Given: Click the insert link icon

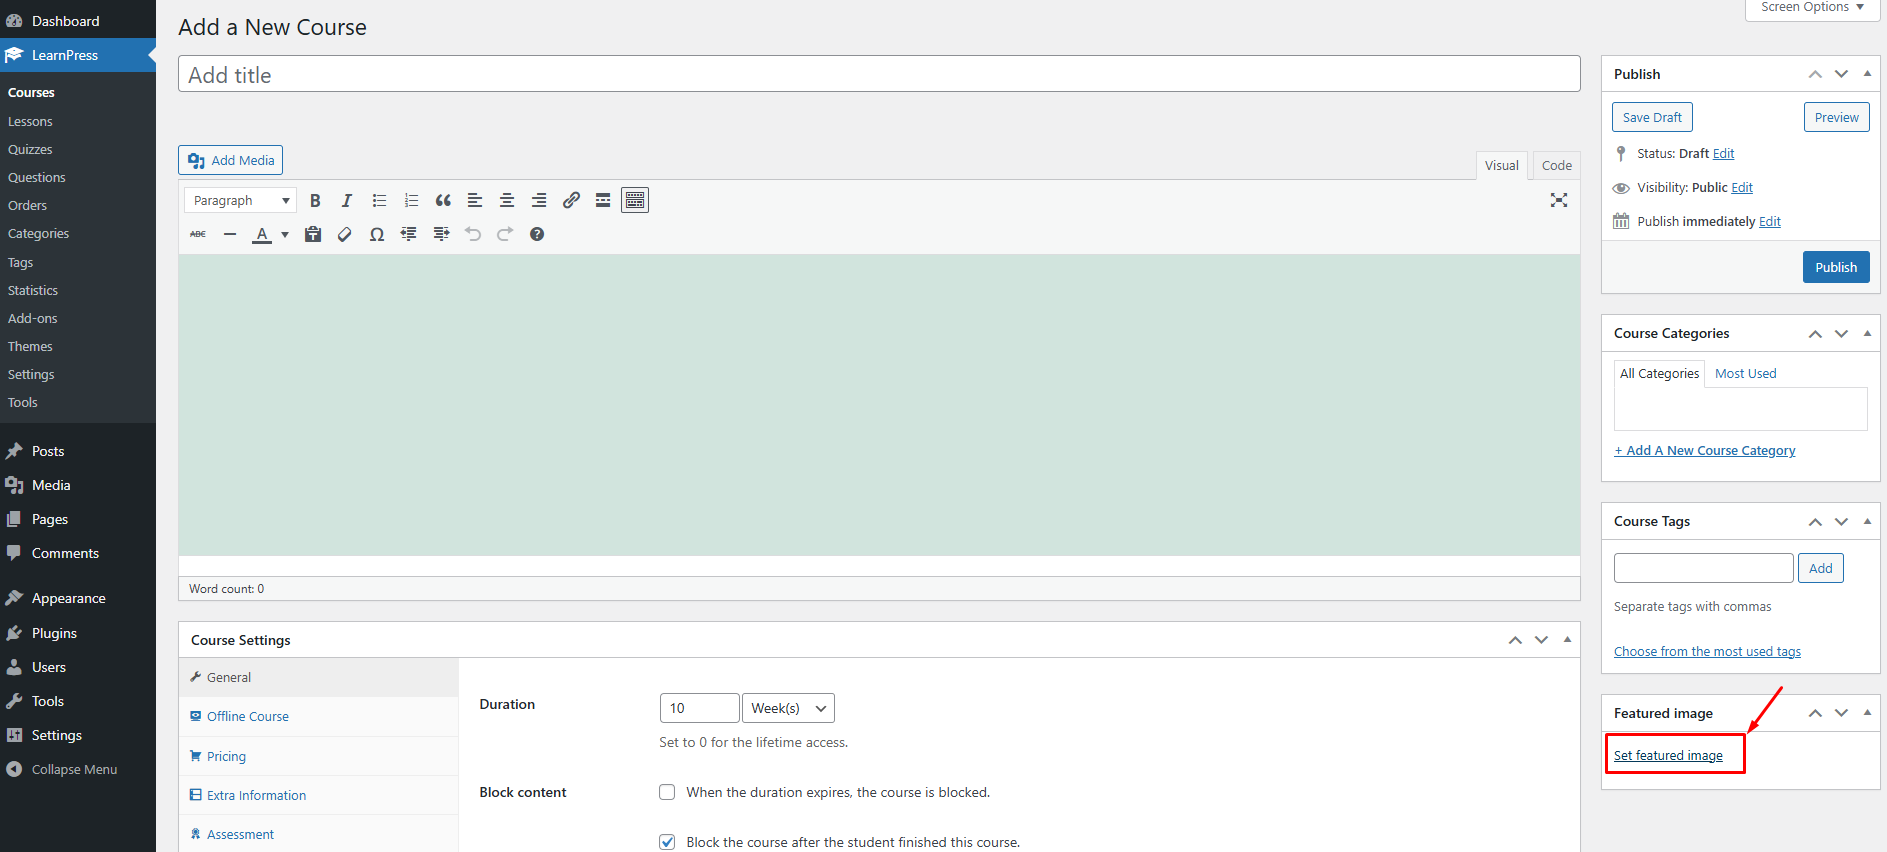Looking at the screenshot, I should pos(571,201).
